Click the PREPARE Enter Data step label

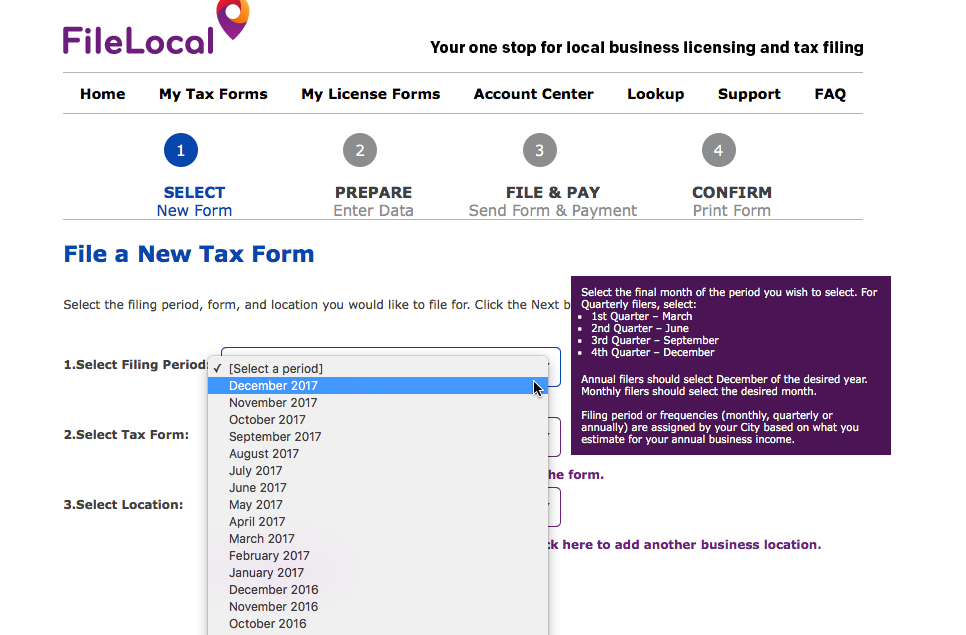tap(373, 201)
